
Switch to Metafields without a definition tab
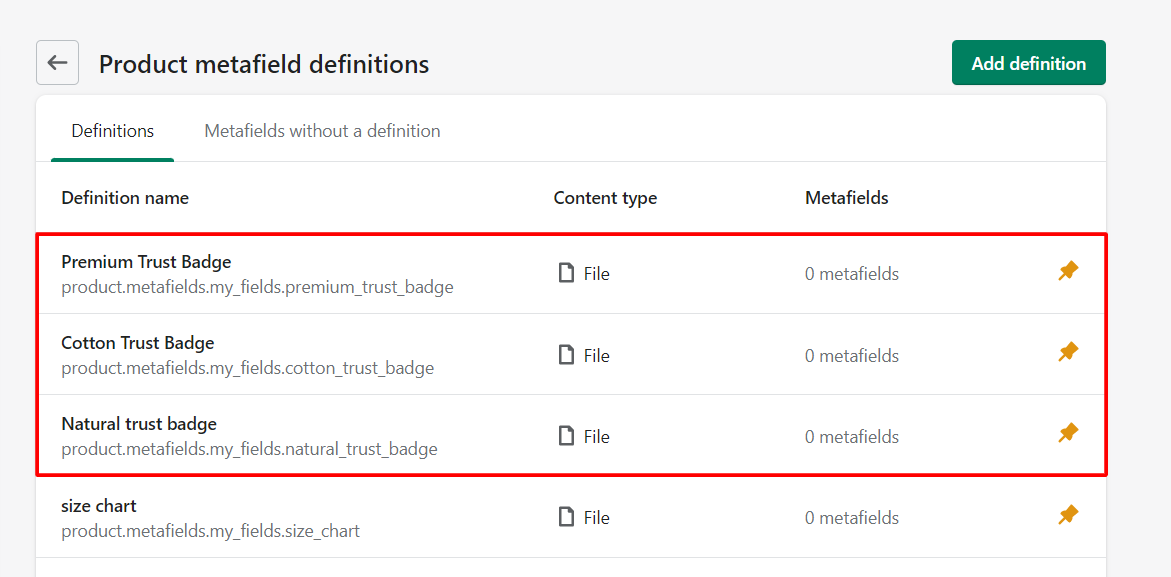click(322, 131)
